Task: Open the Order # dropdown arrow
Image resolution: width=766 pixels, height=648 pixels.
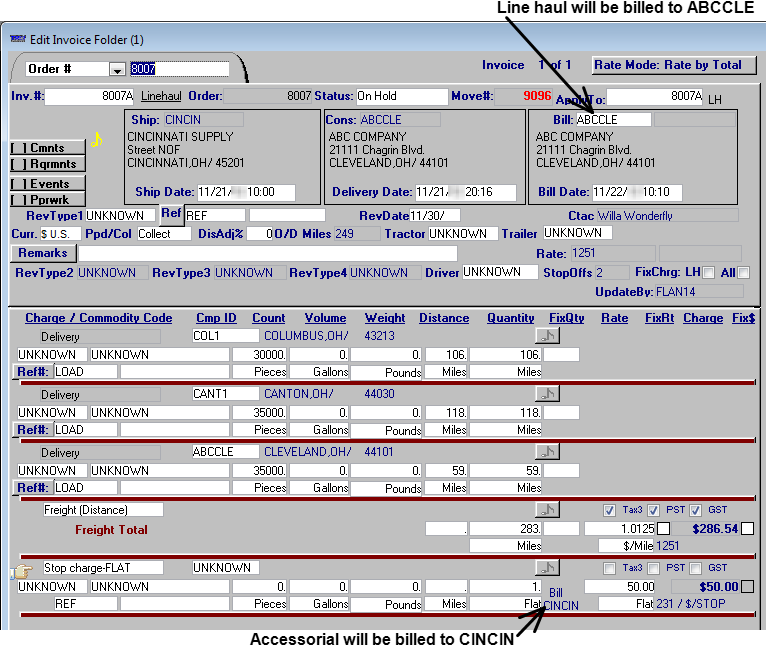Action: pos(117,69)
